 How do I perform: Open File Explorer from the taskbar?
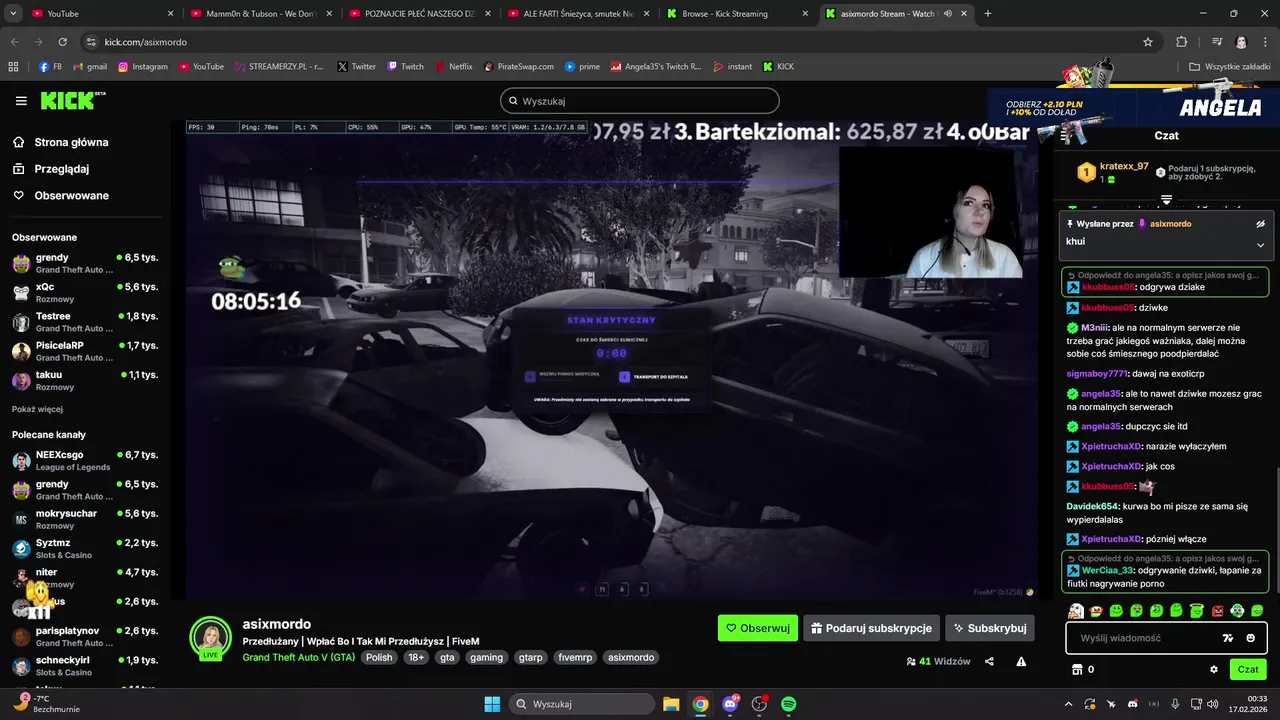pyautogui.click(x=671, y=704)
